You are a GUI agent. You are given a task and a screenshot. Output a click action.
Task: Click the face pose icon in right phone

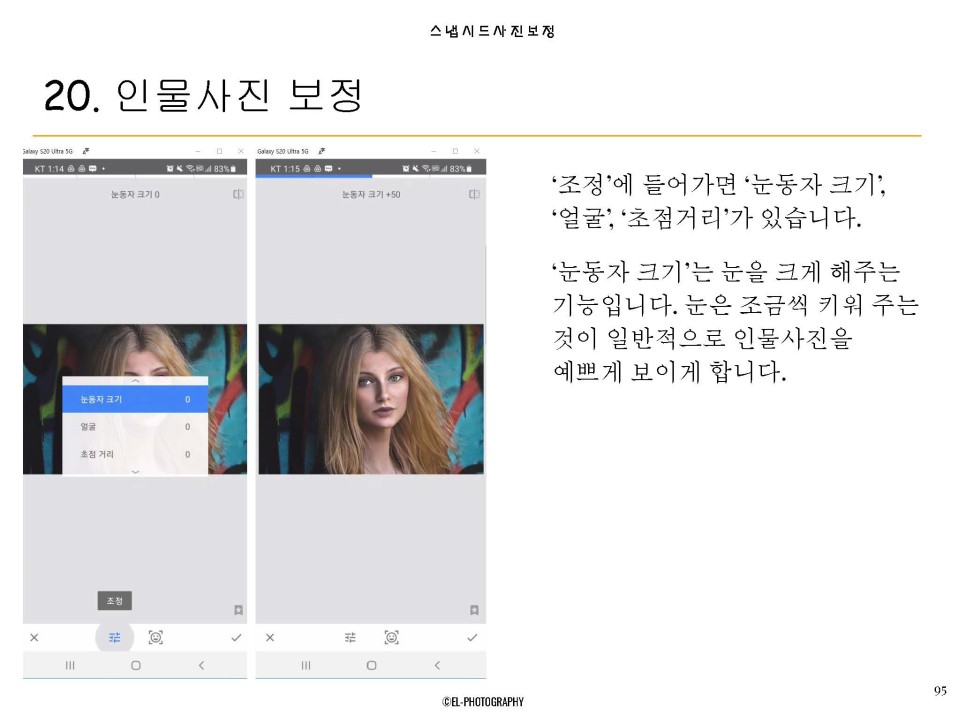click(391, 638)
